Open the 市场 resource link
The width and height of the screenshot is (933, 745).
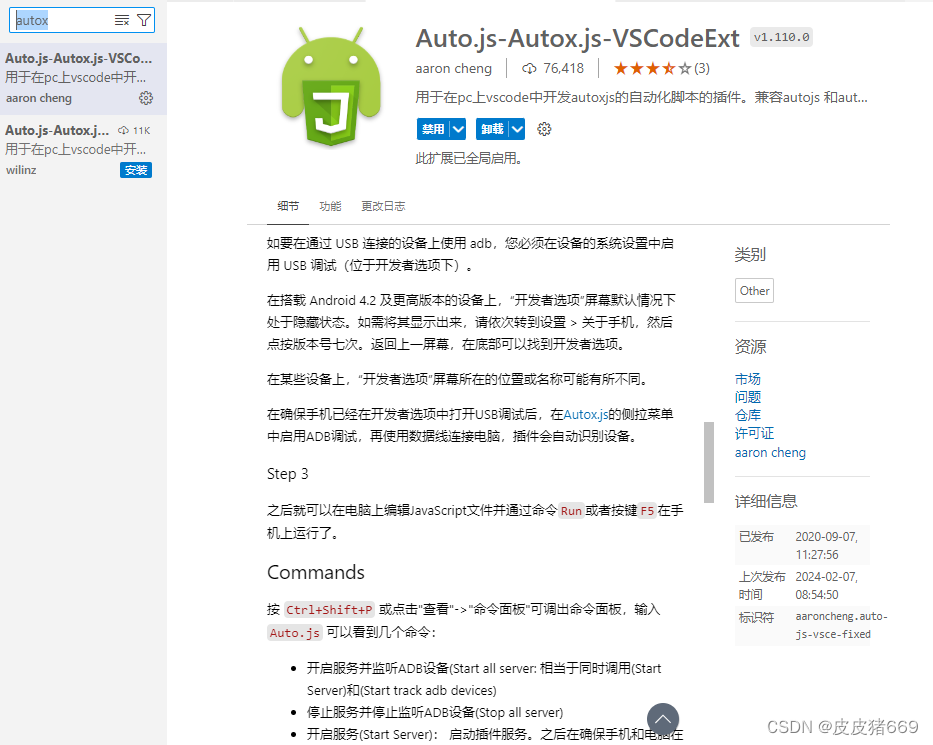click(747, 378)
